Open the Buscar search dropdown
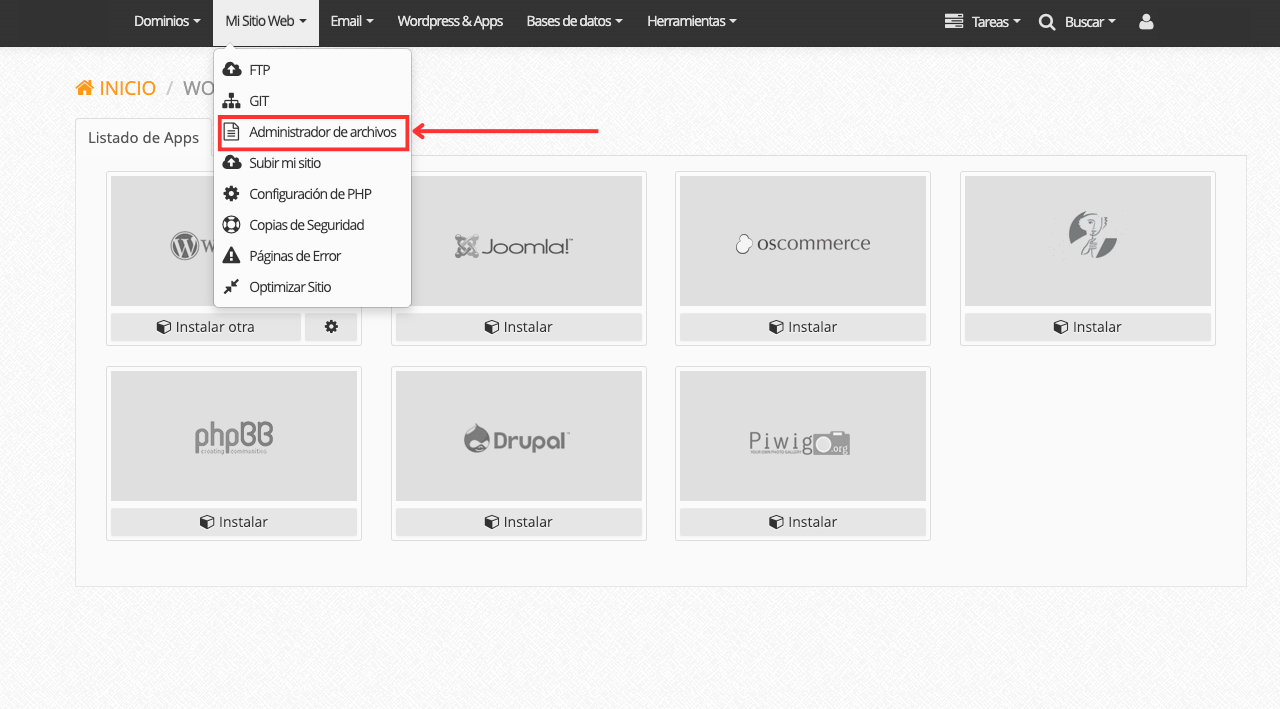Screen dimensions: 1280x709 tap(1077, 21)
